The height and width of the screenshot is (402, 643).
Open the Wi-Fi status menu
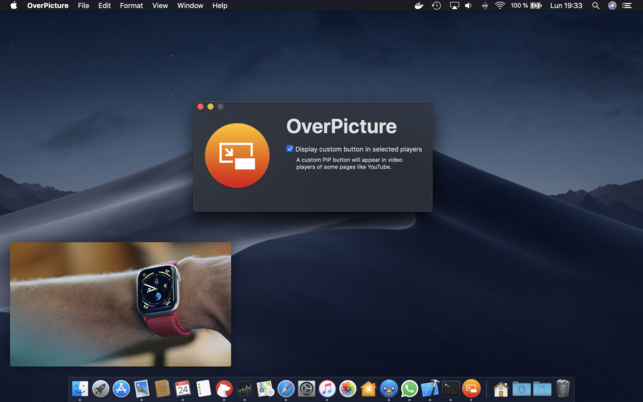click(x=499, y=6)
